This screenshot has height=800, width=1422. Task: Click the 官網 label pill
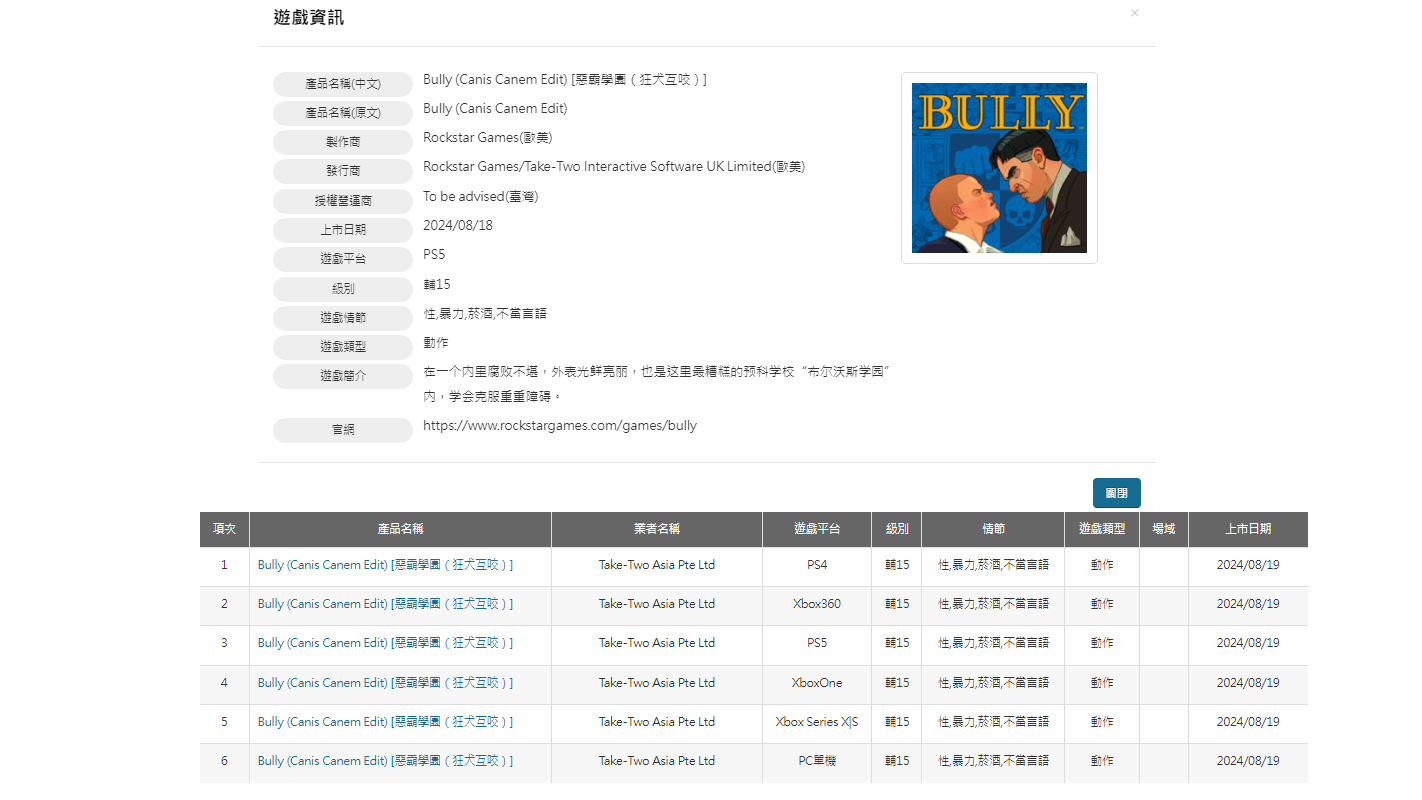(343, 430)
